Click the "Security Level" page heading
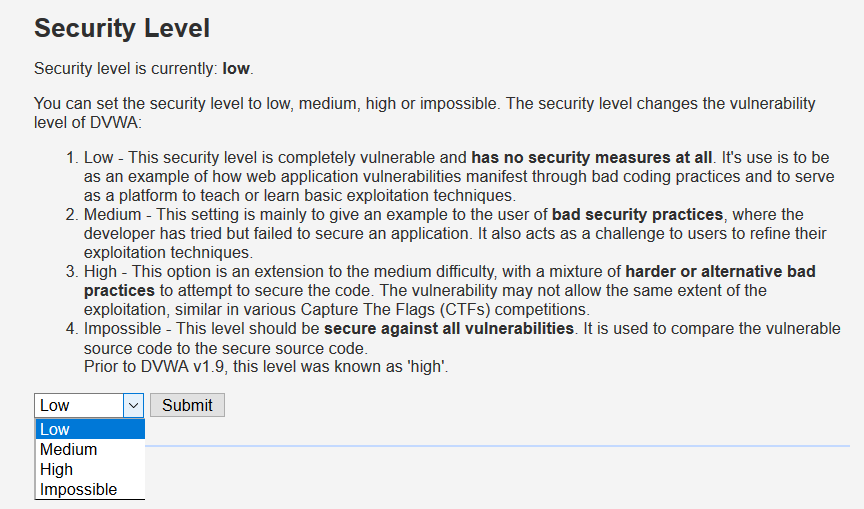 pos(122,28)
